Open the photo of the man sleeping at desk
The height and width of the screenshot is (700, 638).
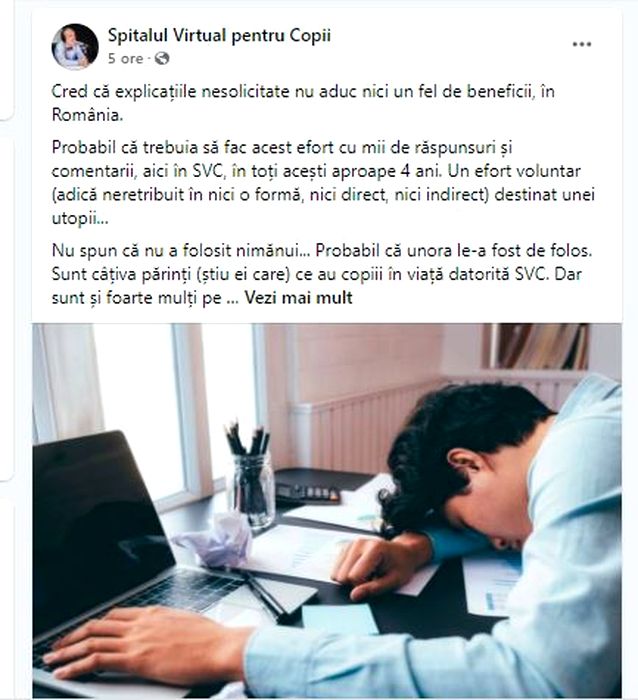click(327, 511)
